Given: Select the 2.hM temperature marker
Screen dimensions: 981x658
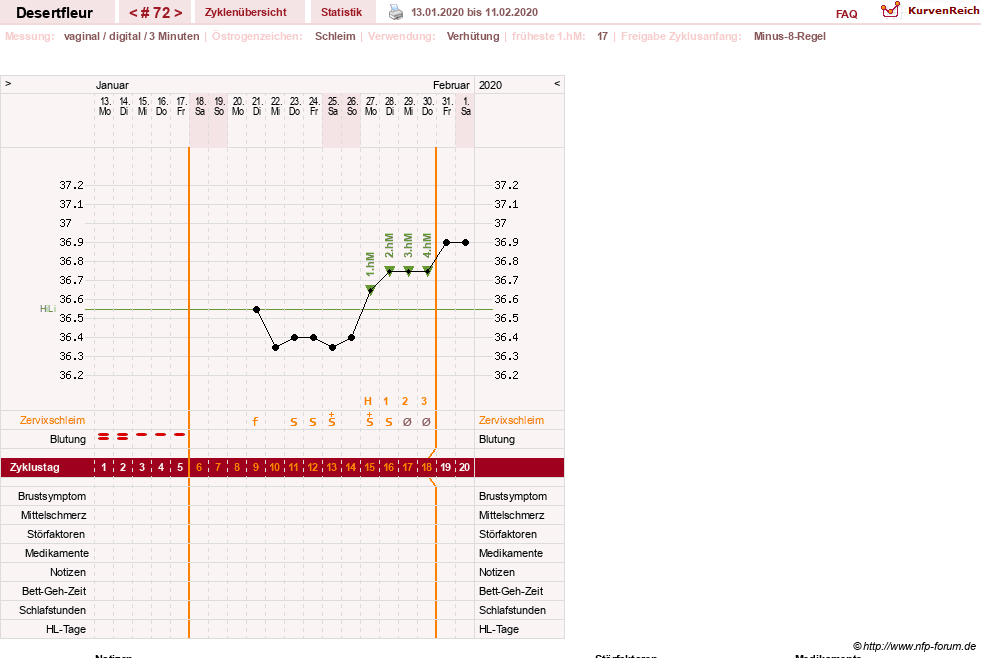Looking at the screenshot, I should 389,270.
